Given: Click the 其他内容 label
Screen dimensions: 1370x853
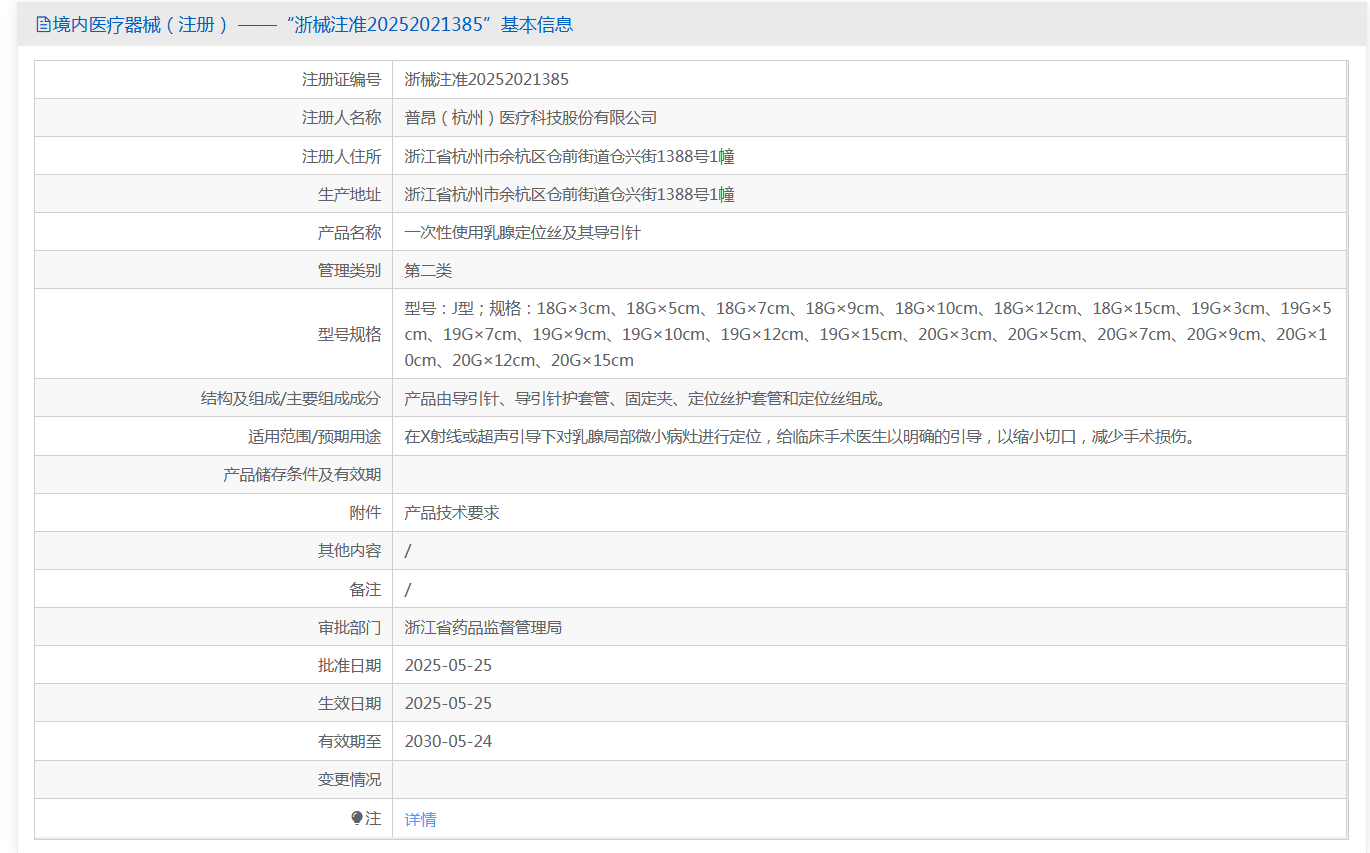Looking at the screenshot, I should coord(349,550).
